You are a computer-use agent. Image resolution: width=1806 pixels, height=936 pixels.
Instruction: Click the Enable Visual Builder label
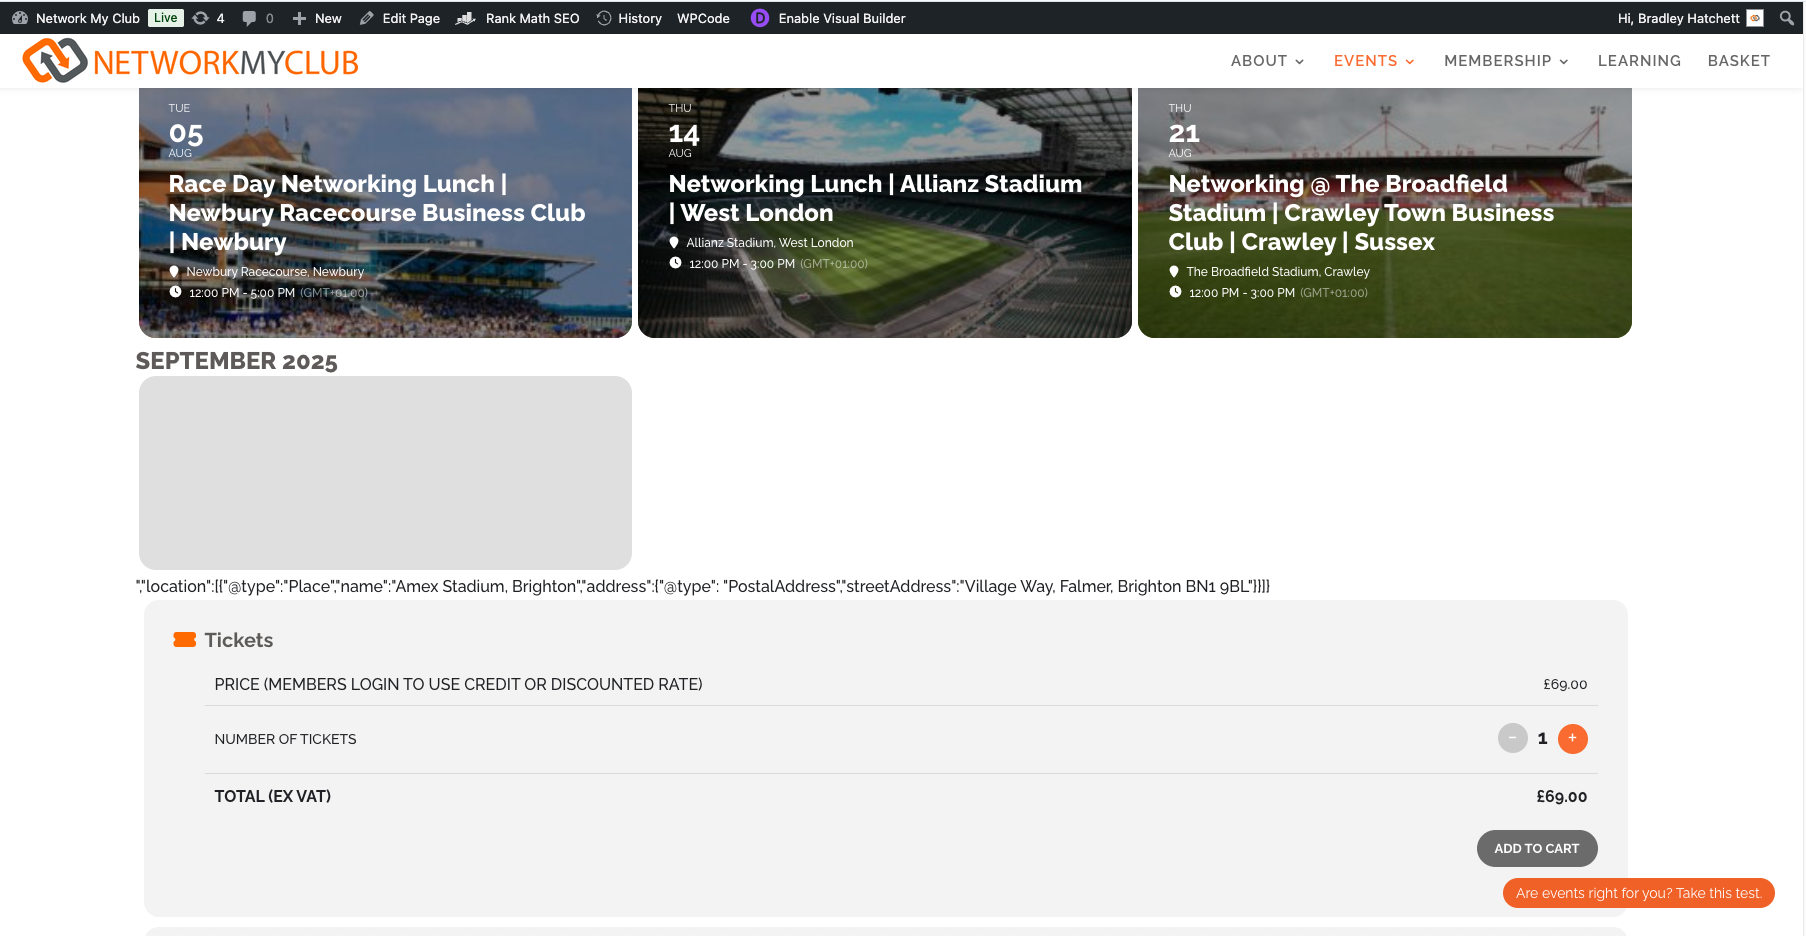point(842,18)
